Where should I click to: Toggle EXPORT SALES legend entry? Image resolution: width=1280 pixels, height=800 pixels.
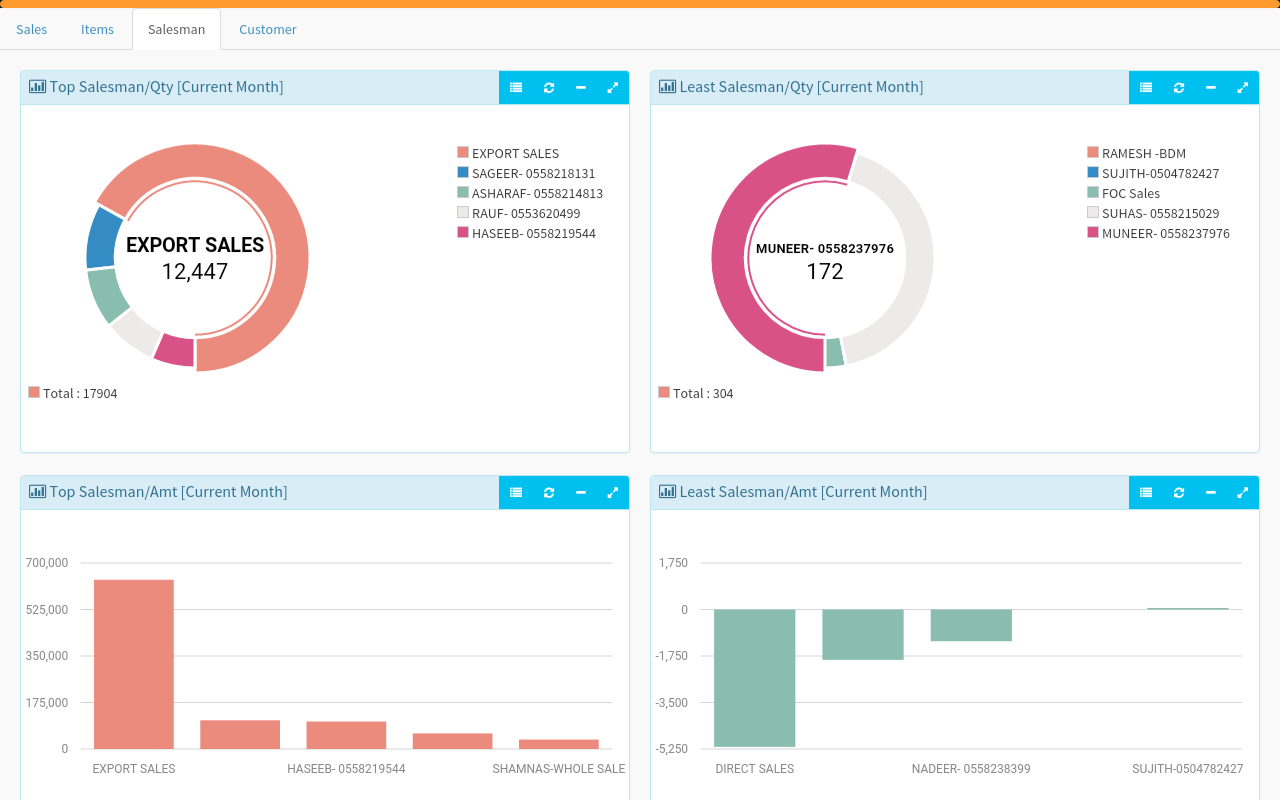point(508,153)
